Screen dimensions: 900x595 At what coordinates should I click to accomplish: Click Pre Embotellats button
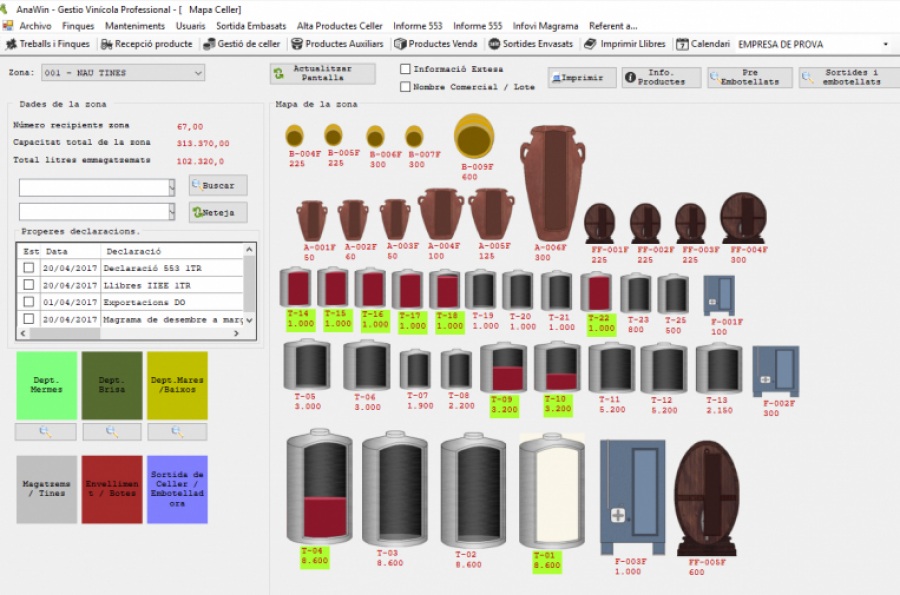(x=750, y=77)
